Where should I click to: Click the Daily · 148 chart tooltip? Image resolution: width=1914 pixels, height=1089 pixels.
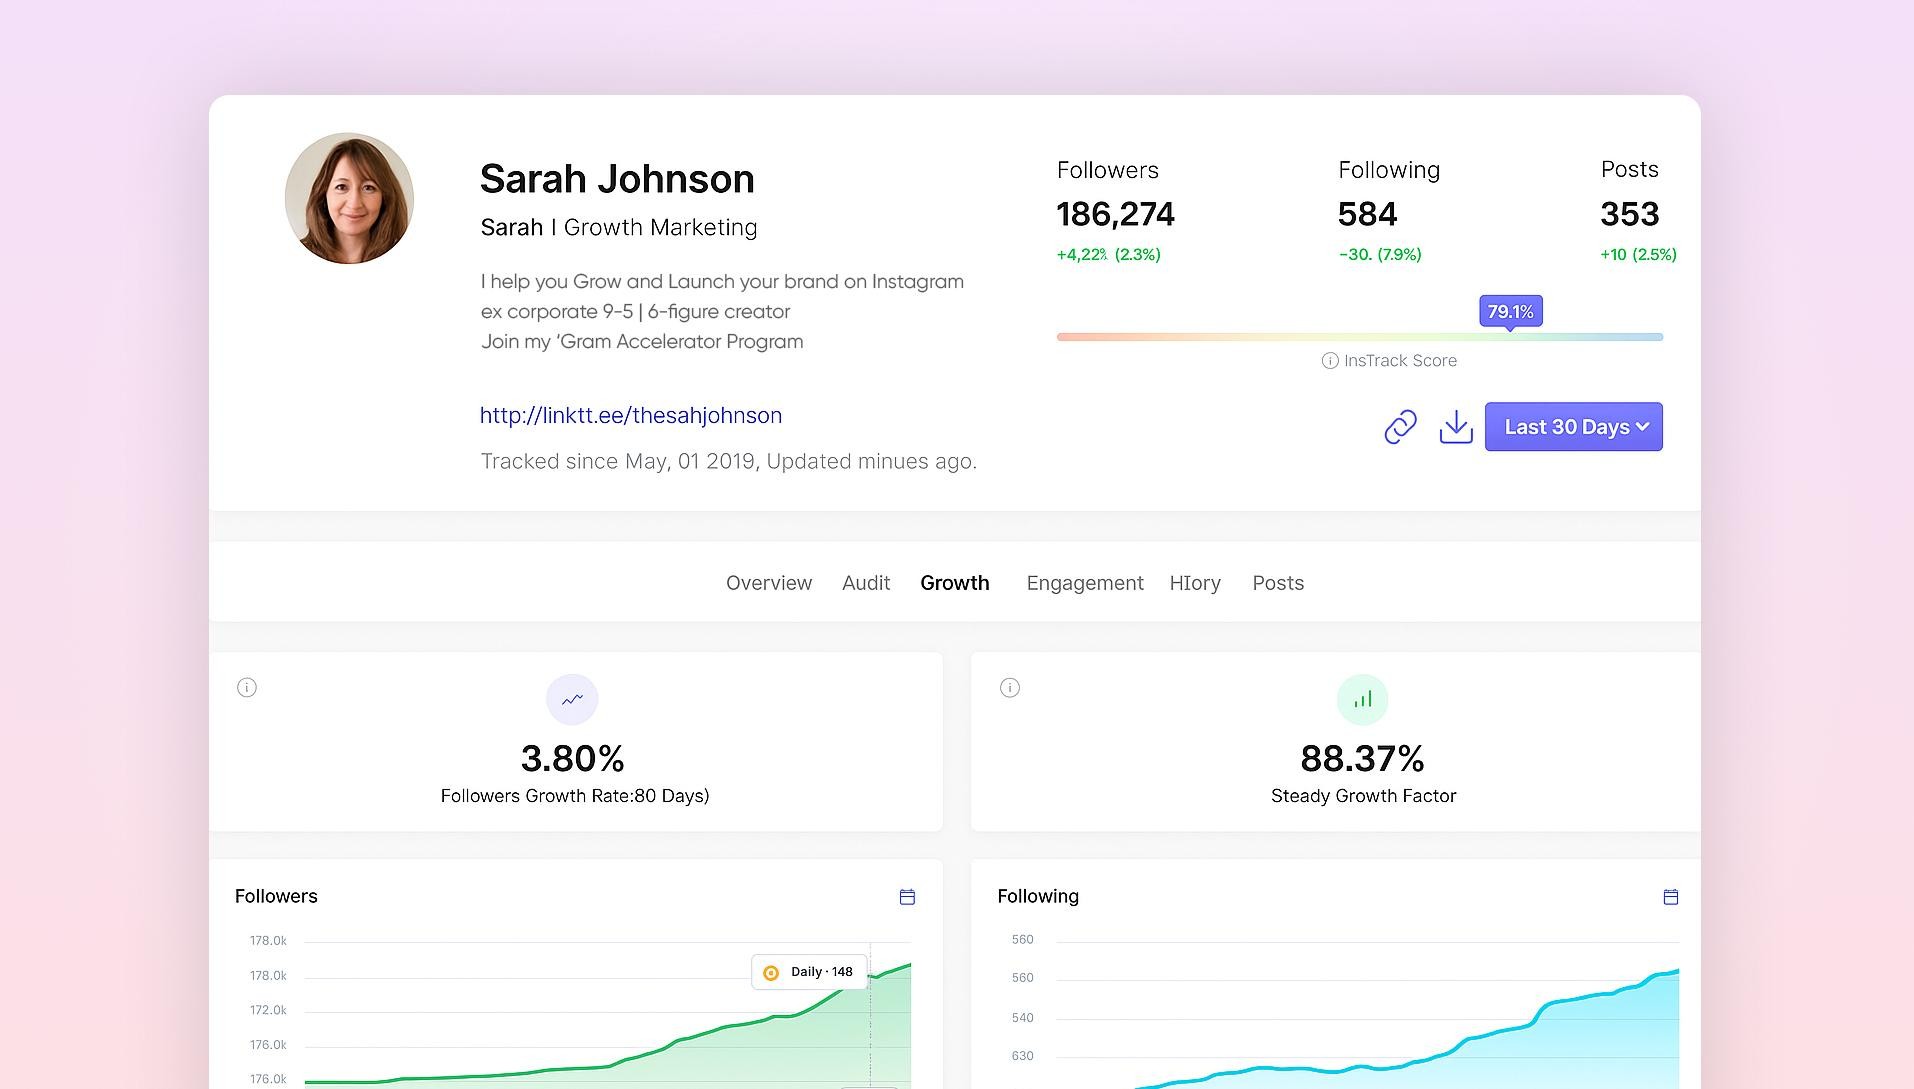pyautogui.click(x=809, y=972)
